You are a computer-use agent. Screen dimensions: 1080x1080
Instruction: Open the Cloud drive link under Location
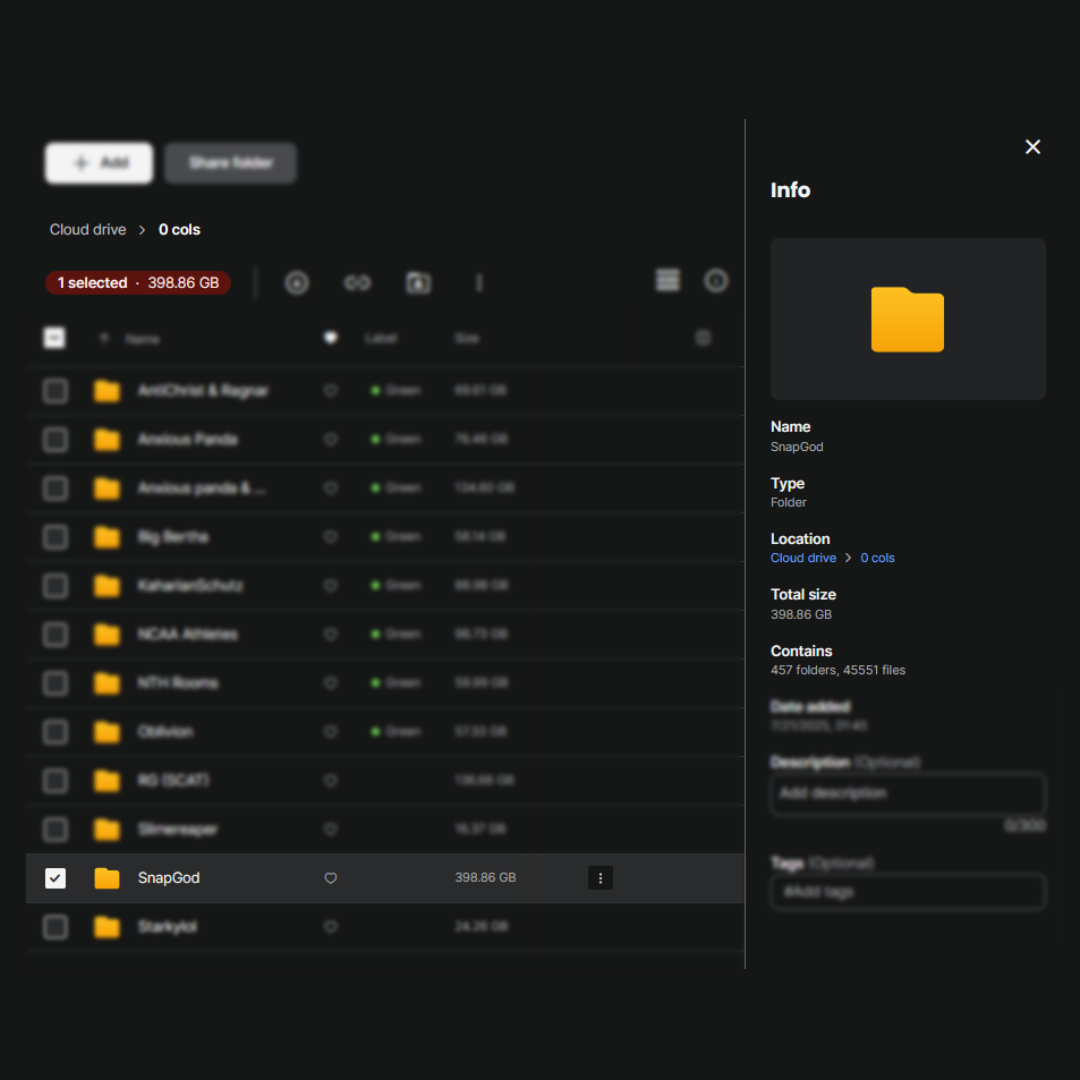803,558
